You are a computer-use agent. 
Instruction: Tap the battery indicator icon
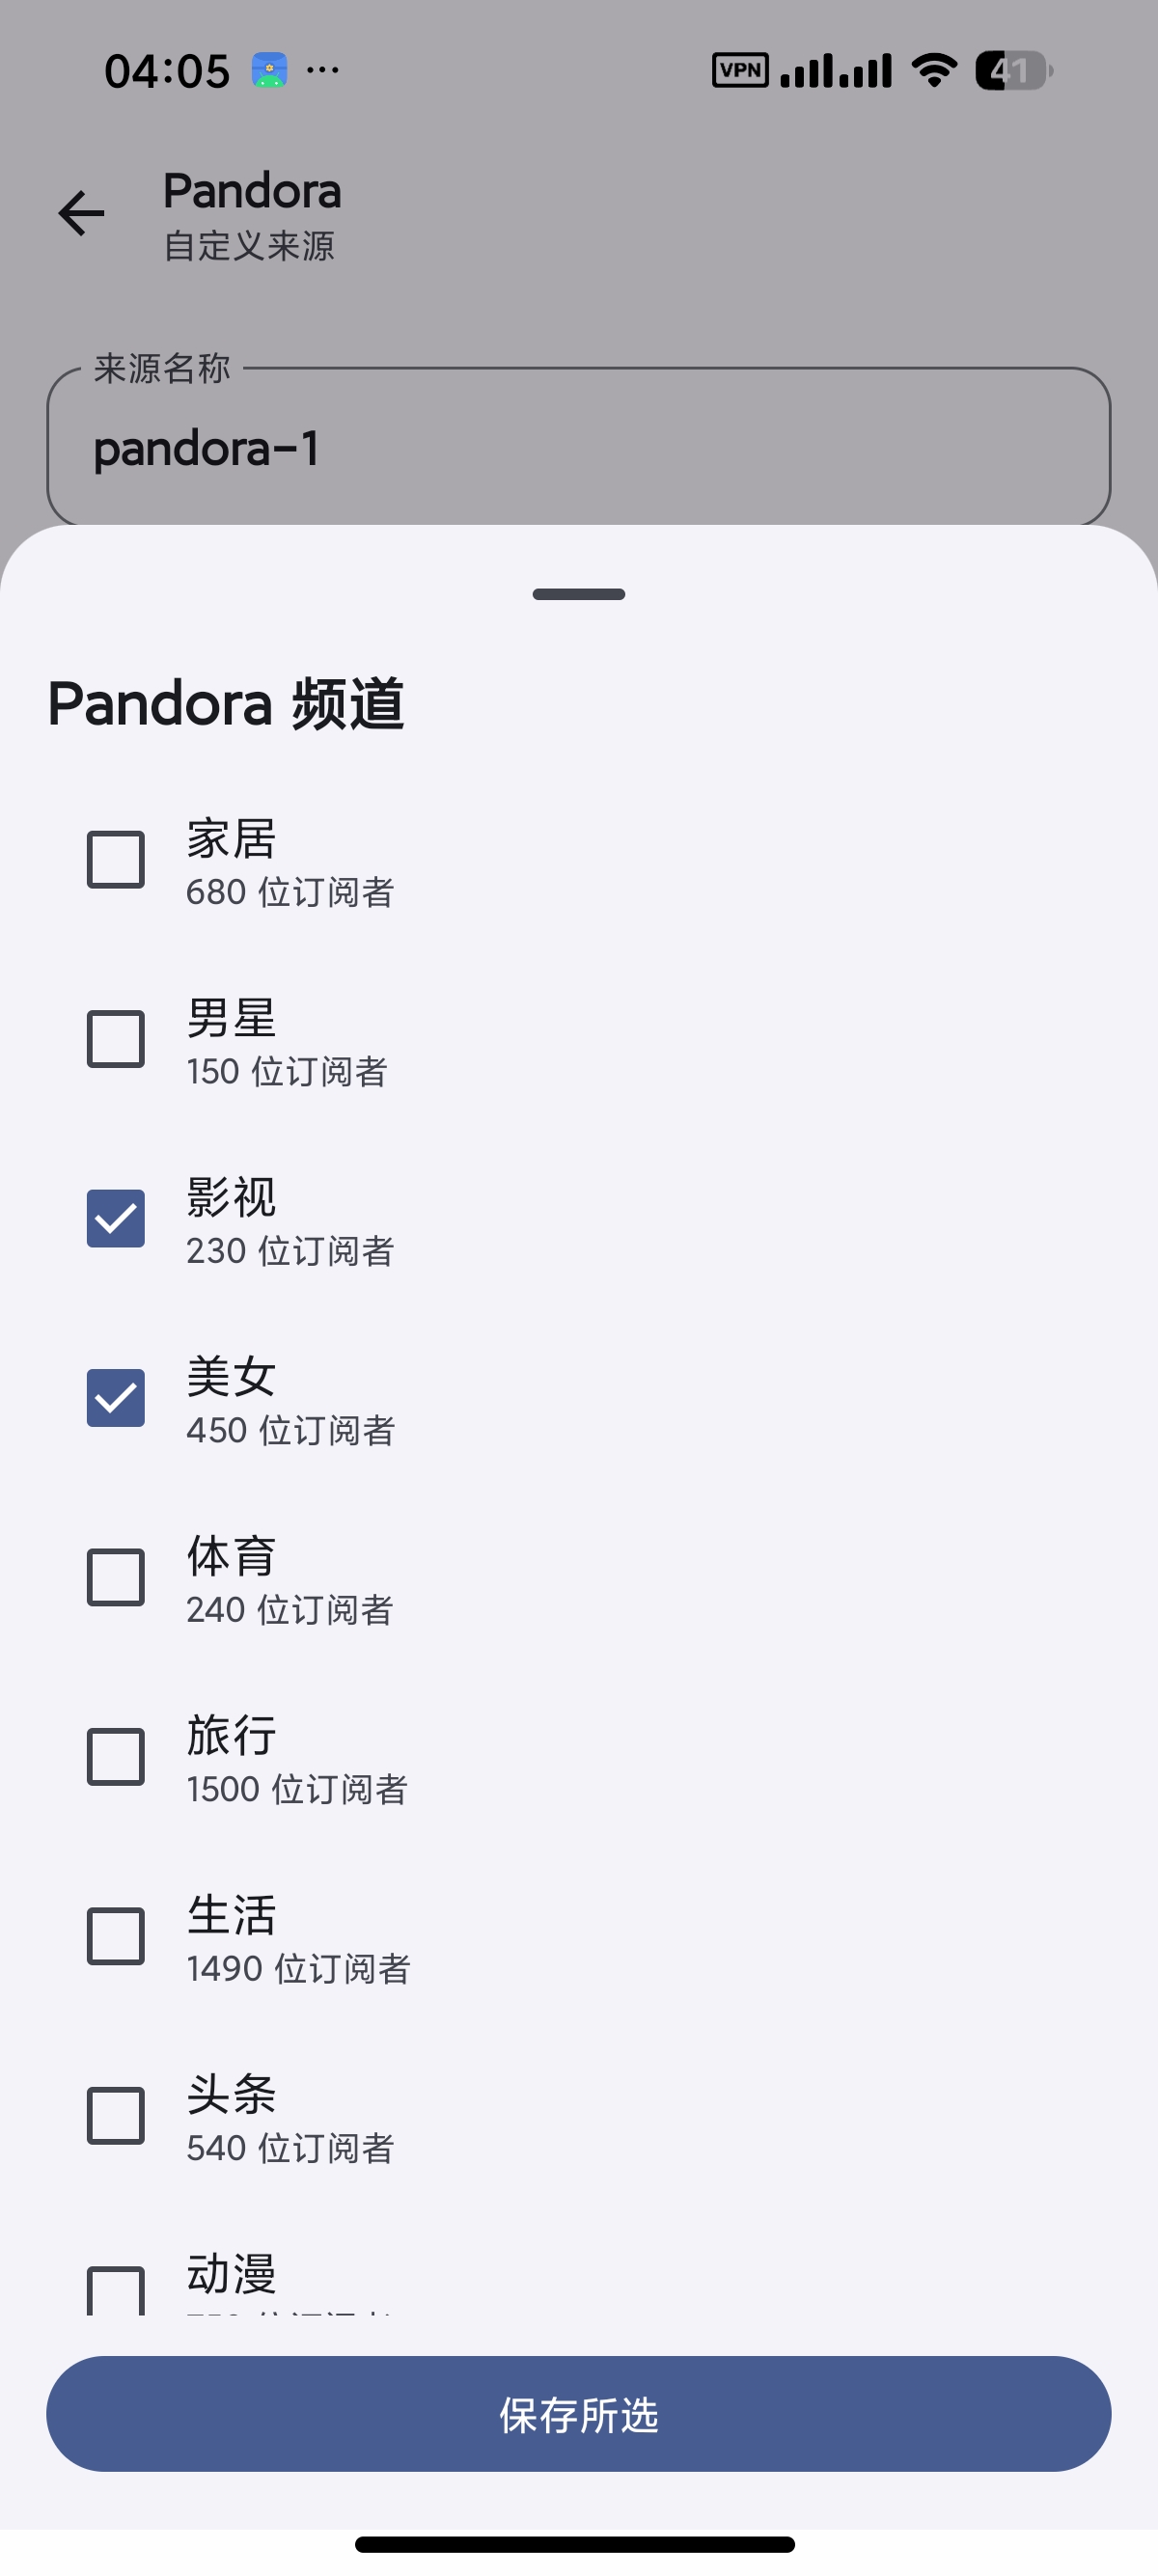pyautogui.click(x=1014, y=71)
